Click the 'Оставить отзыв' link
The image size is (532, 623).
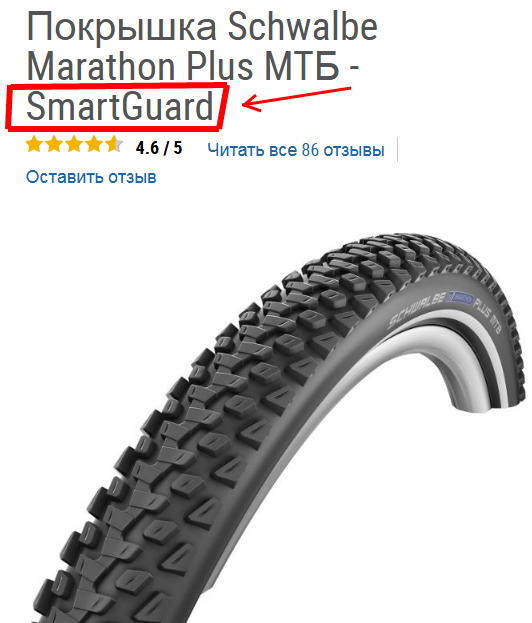(x=91, y=177)
